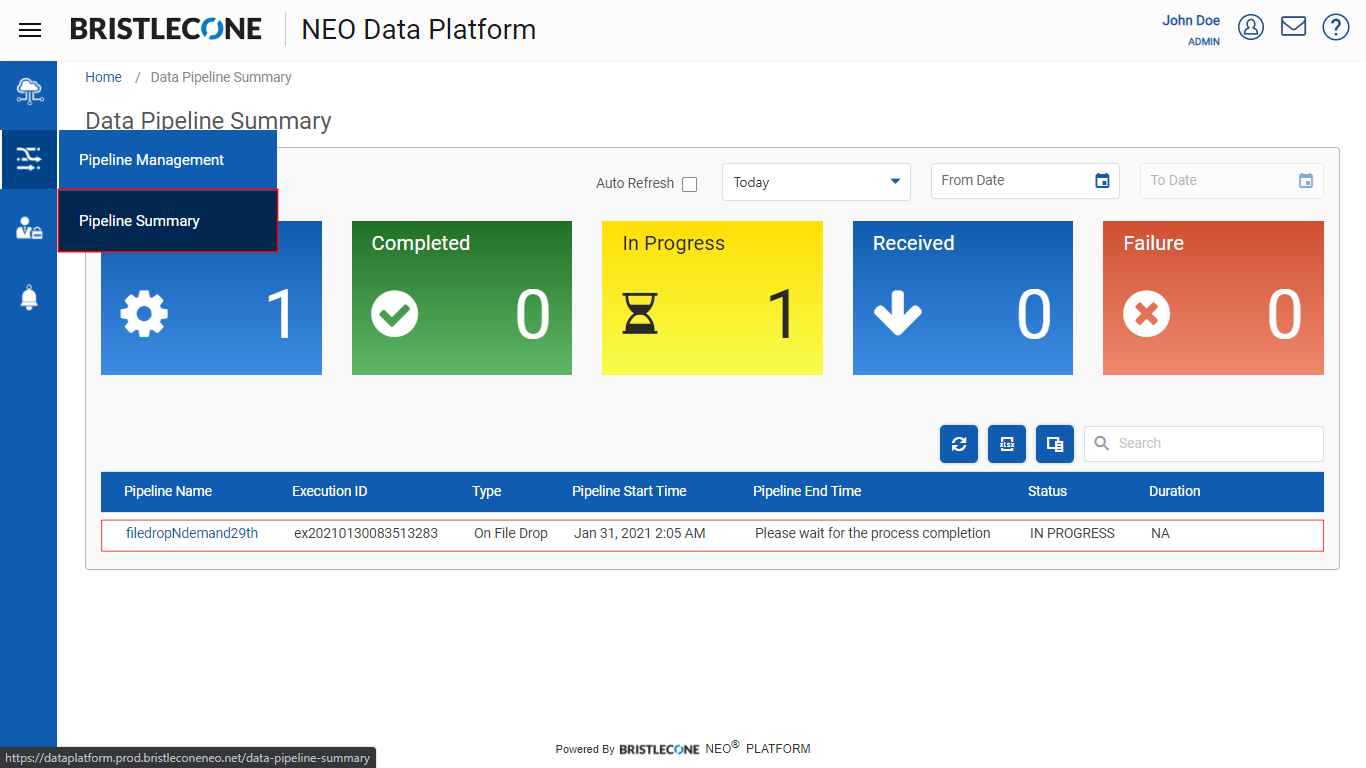This screenshot has height=768, width=1366.
Task: Click the user profile avatar icon
Action: pos(1251,27)
